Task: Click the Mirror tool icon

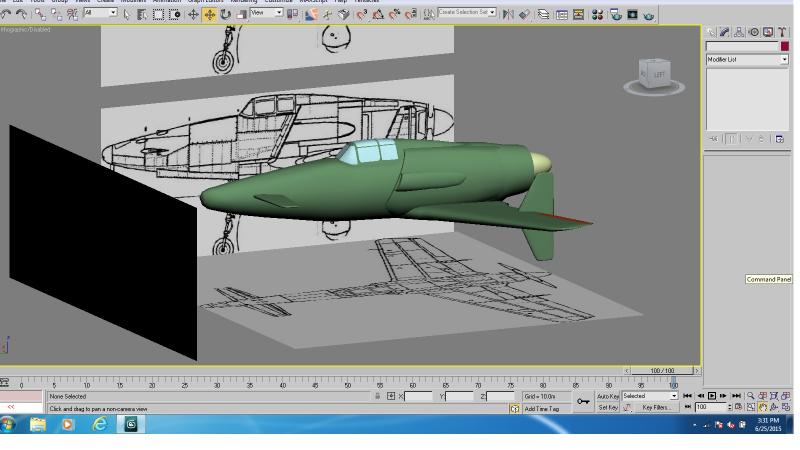Action: coord(508,15)
